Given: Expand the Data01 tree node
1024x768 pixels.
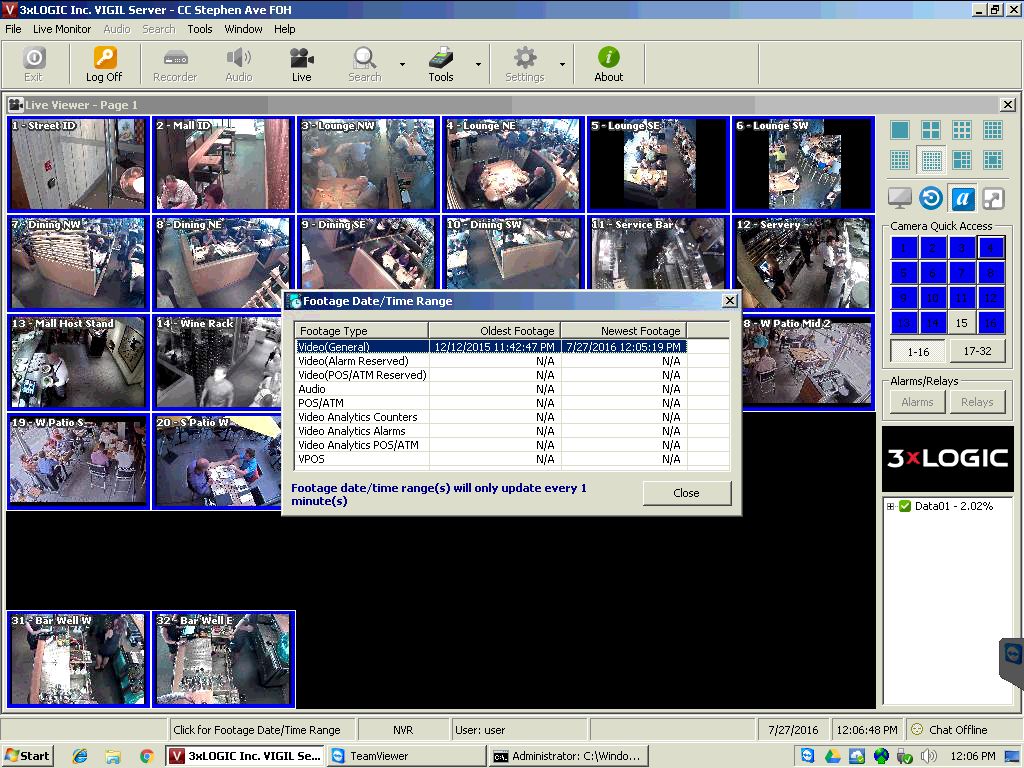Looking at the screenshot, I should tap(891, 506).
